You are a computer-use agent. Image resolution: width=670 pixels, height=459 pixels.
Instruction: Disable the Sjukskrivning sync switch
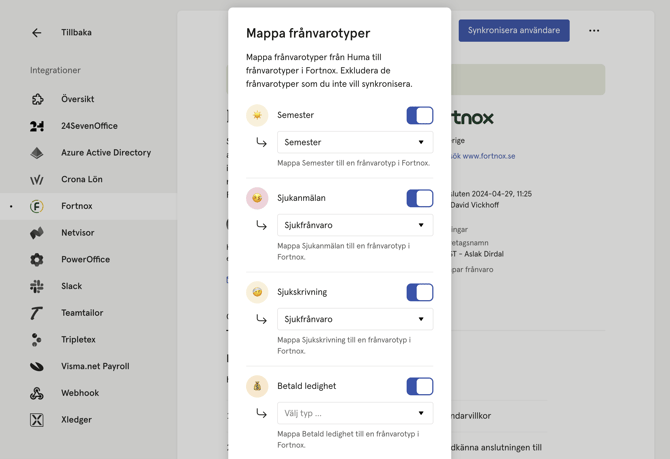pos(420,292)
